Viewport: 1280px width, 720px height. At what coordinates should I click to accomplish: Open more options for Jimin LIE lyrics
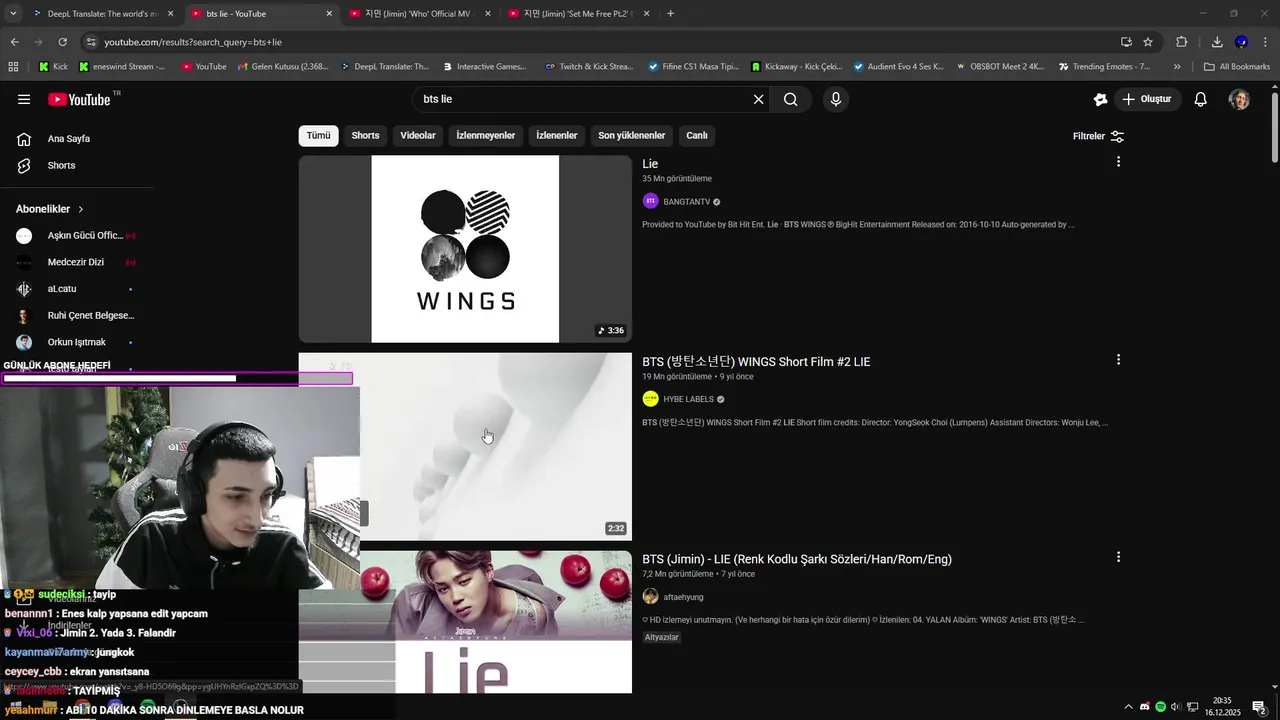pyautogui.click(x=1118, y=557)
